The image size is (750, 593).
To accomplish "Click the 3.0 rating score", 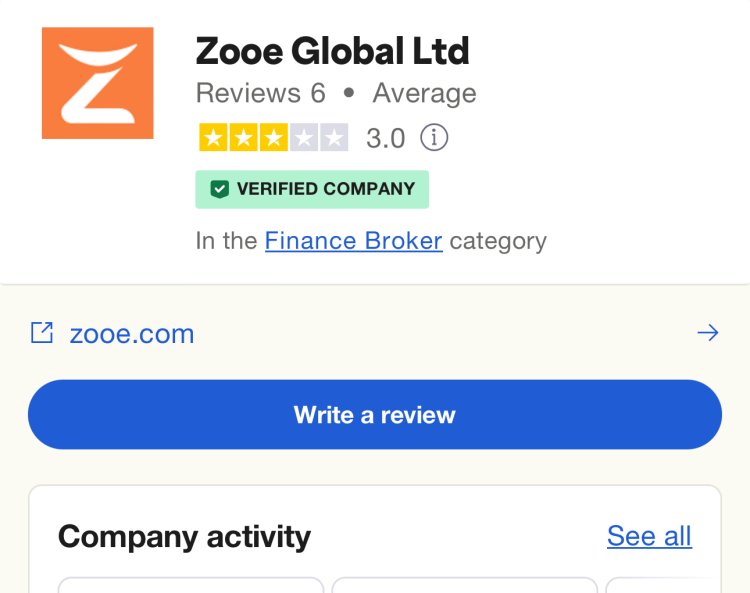I will [386, 139].
